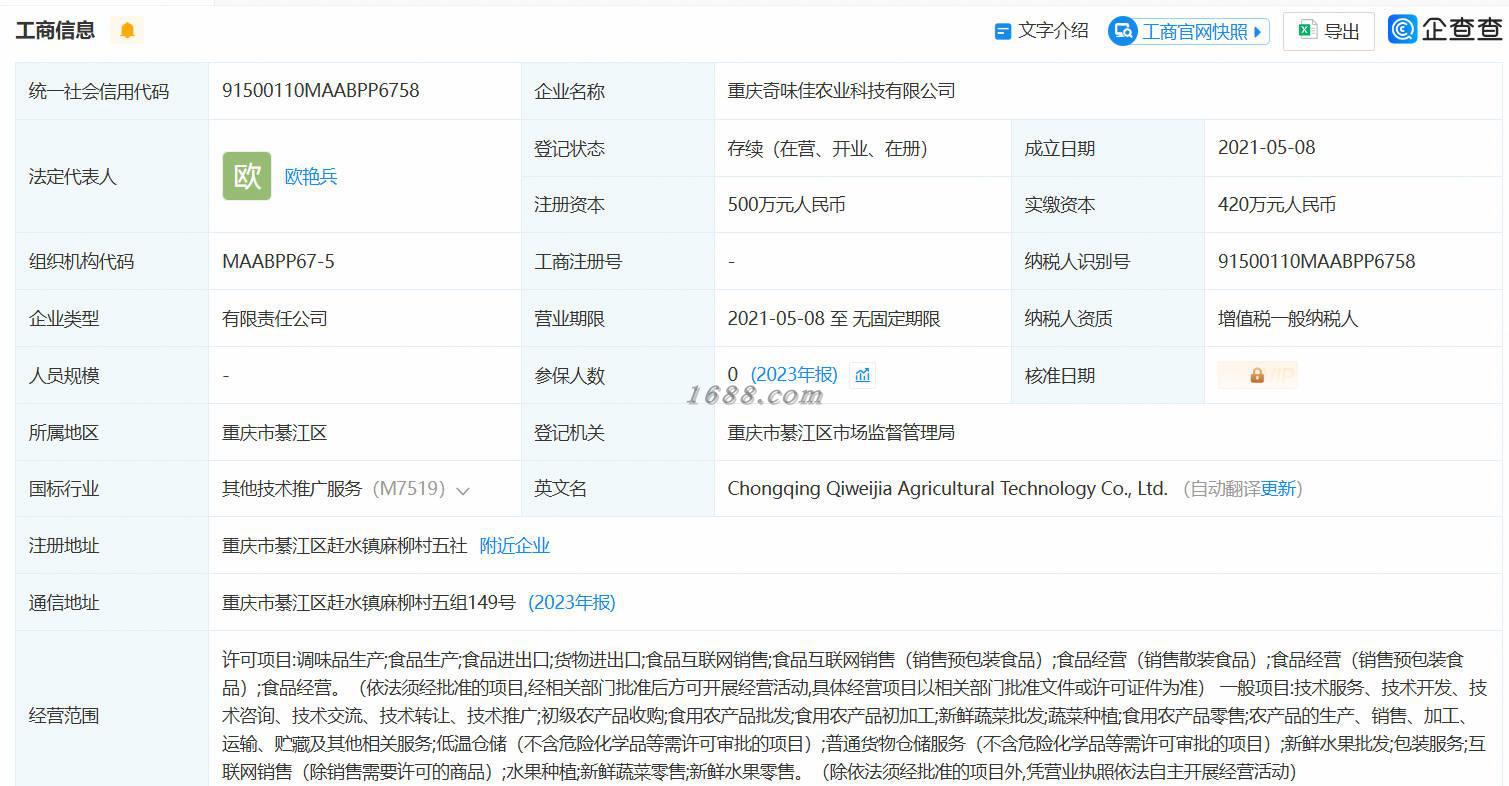Click the 英文名 field label

pos(561,490)
